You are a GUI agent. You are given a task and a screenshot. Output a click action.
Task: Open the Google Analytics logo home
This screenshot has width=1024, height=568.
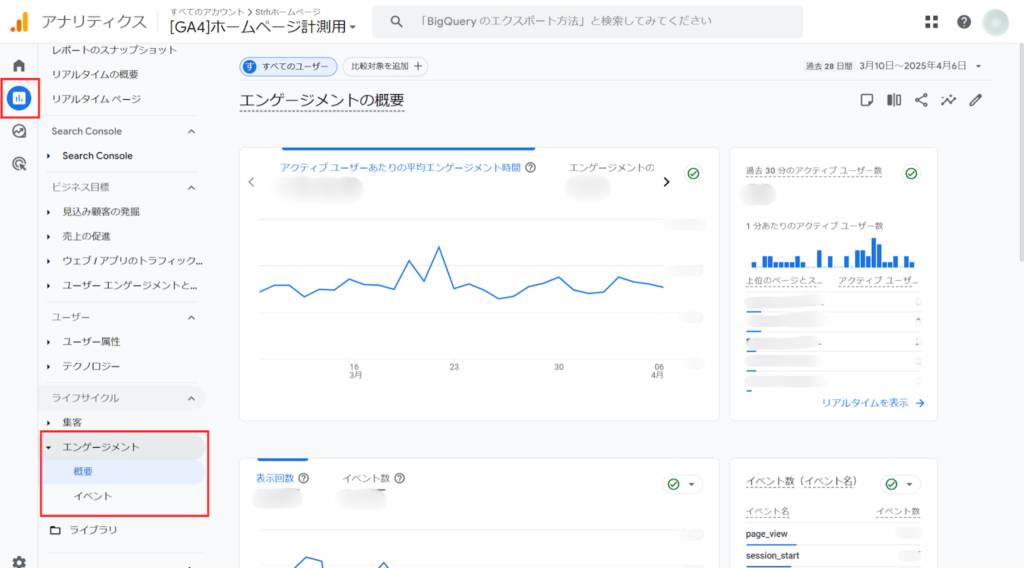click(20, 22)
